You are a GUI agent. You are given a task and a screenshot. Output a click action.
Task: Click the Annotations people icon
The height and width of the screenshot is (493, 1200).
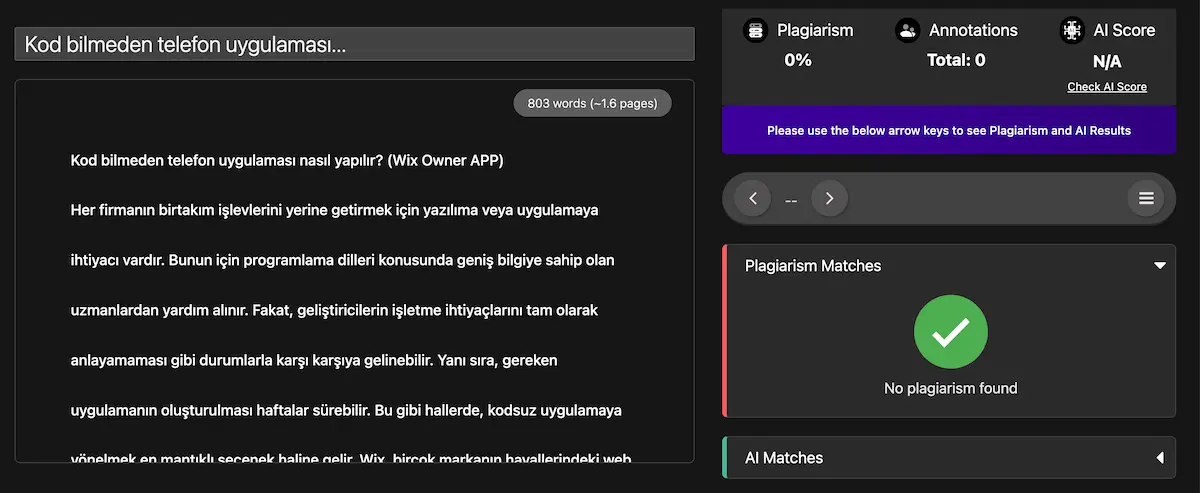pos(908,30)
